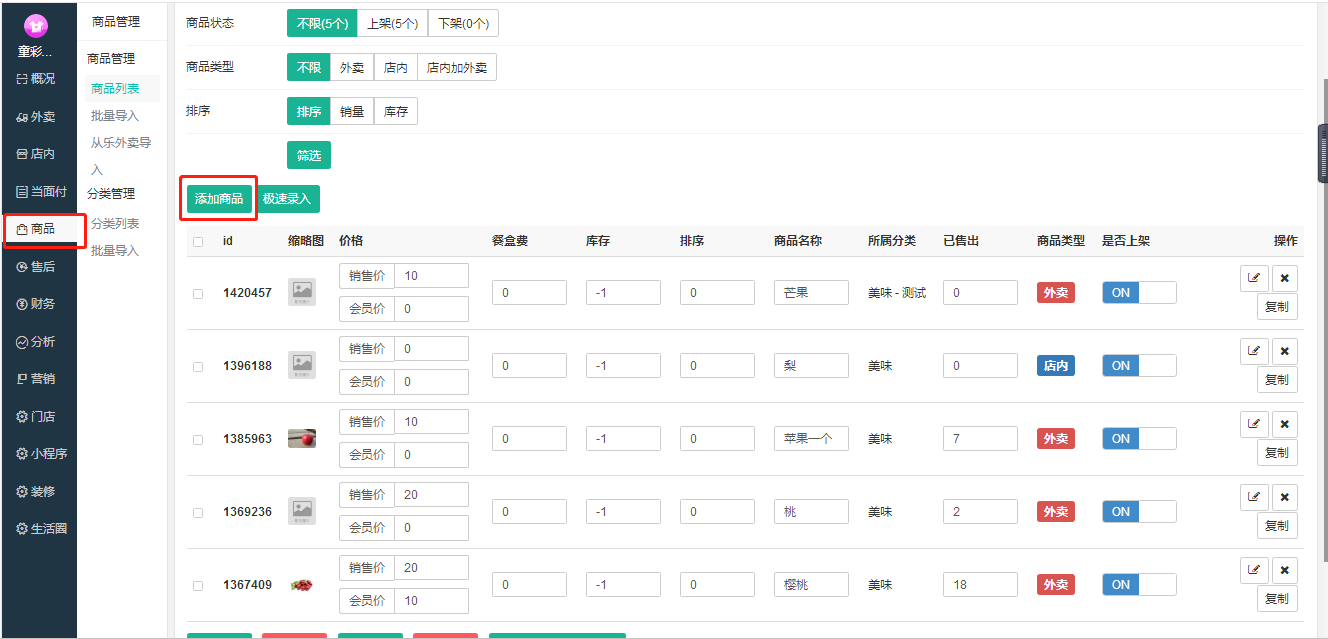Click the 会员价 input of 樱桃
Image resolution: width=1328 pixels, height=639 pixels.
431,601
